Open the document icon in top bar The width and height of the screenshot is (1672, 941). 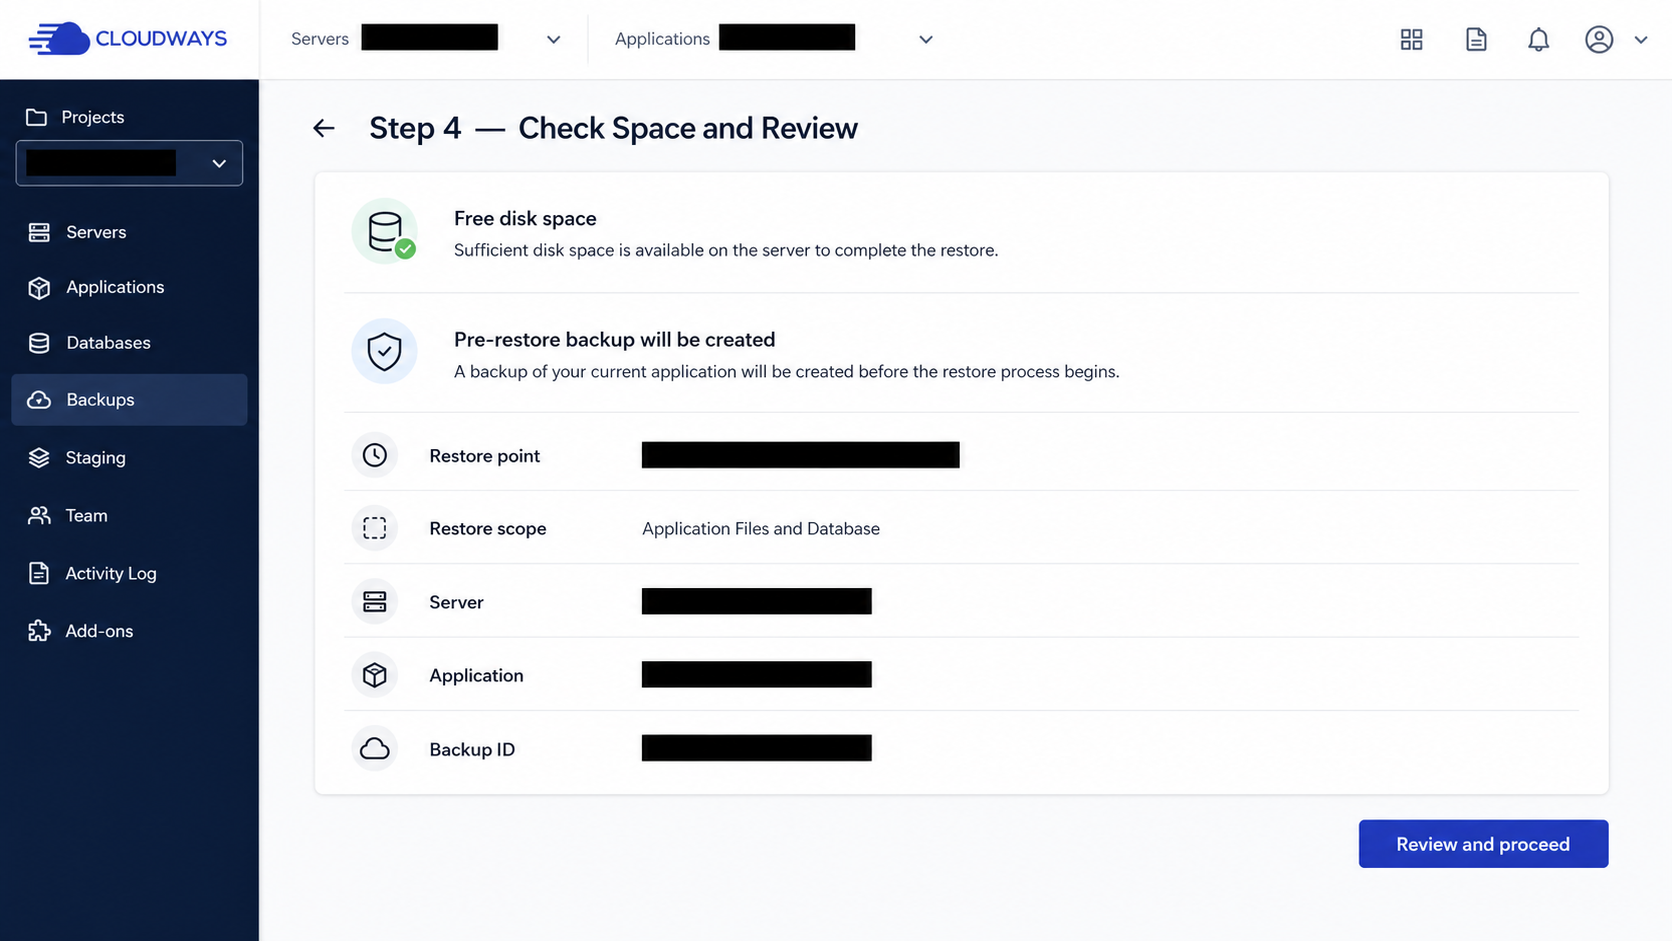tap(1476, 39)
